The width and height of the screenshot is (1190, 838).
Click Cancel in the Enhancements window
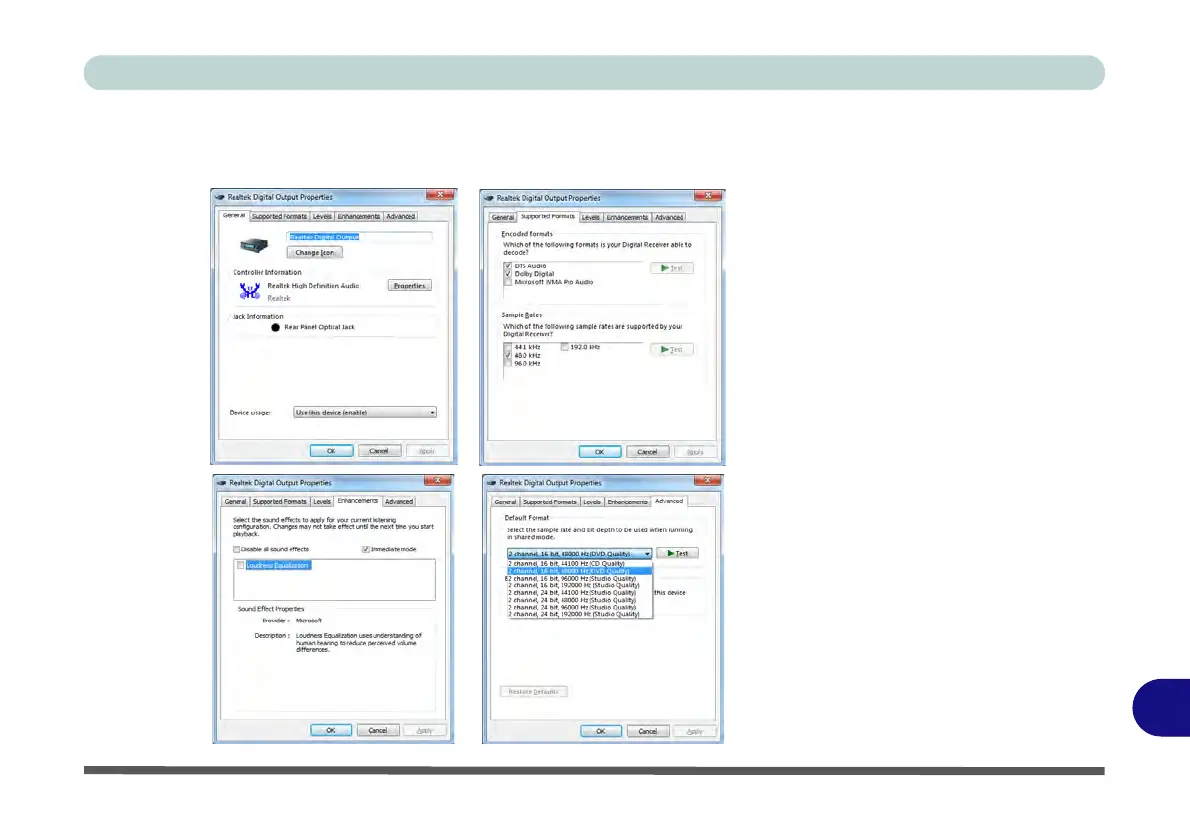click(x=378, y=730)
